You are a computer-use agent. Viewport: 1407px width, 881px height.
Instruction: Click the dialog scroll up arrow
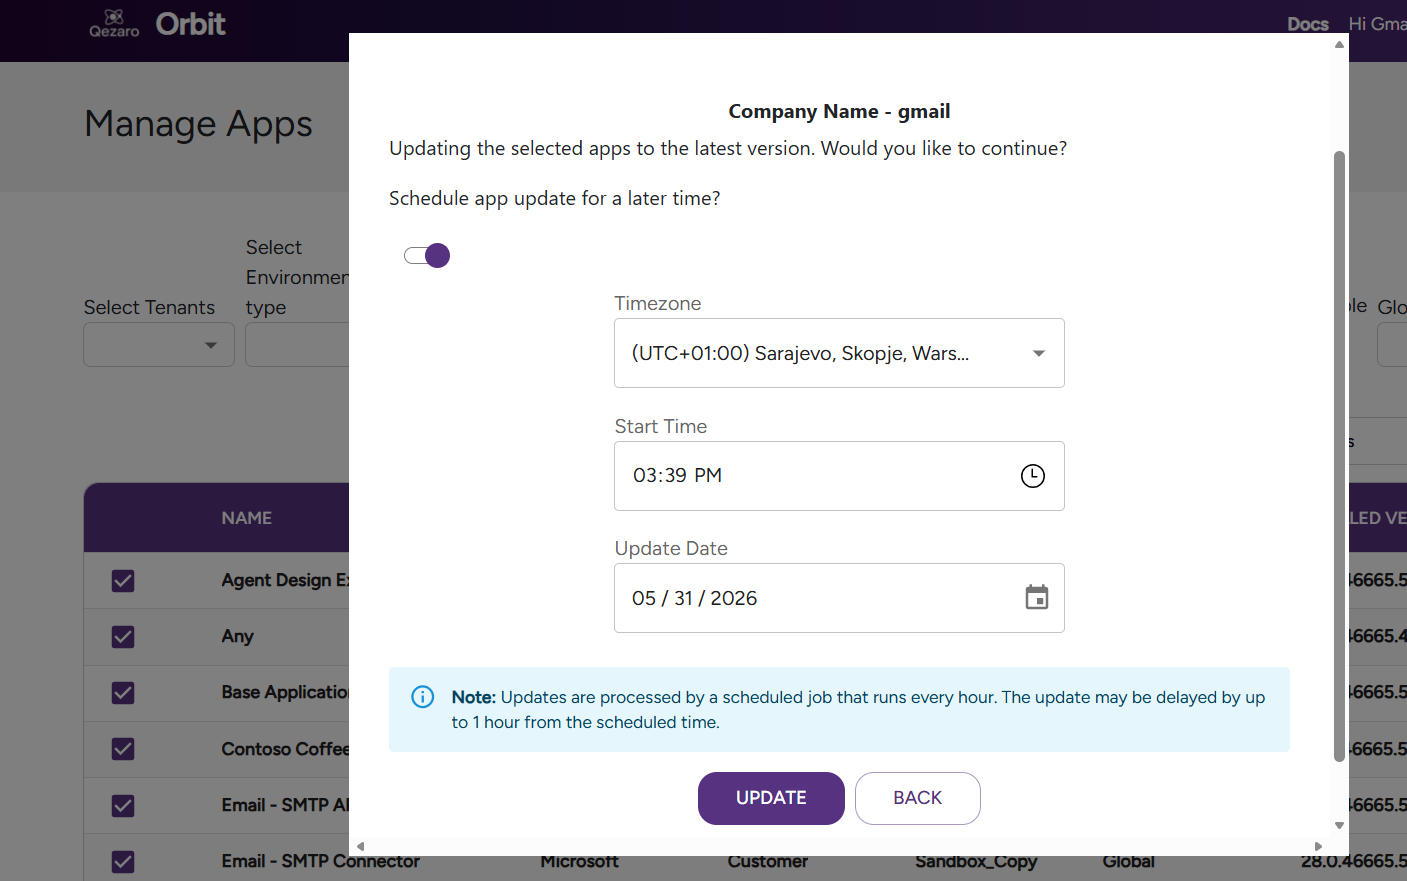tap(1340, 44)
